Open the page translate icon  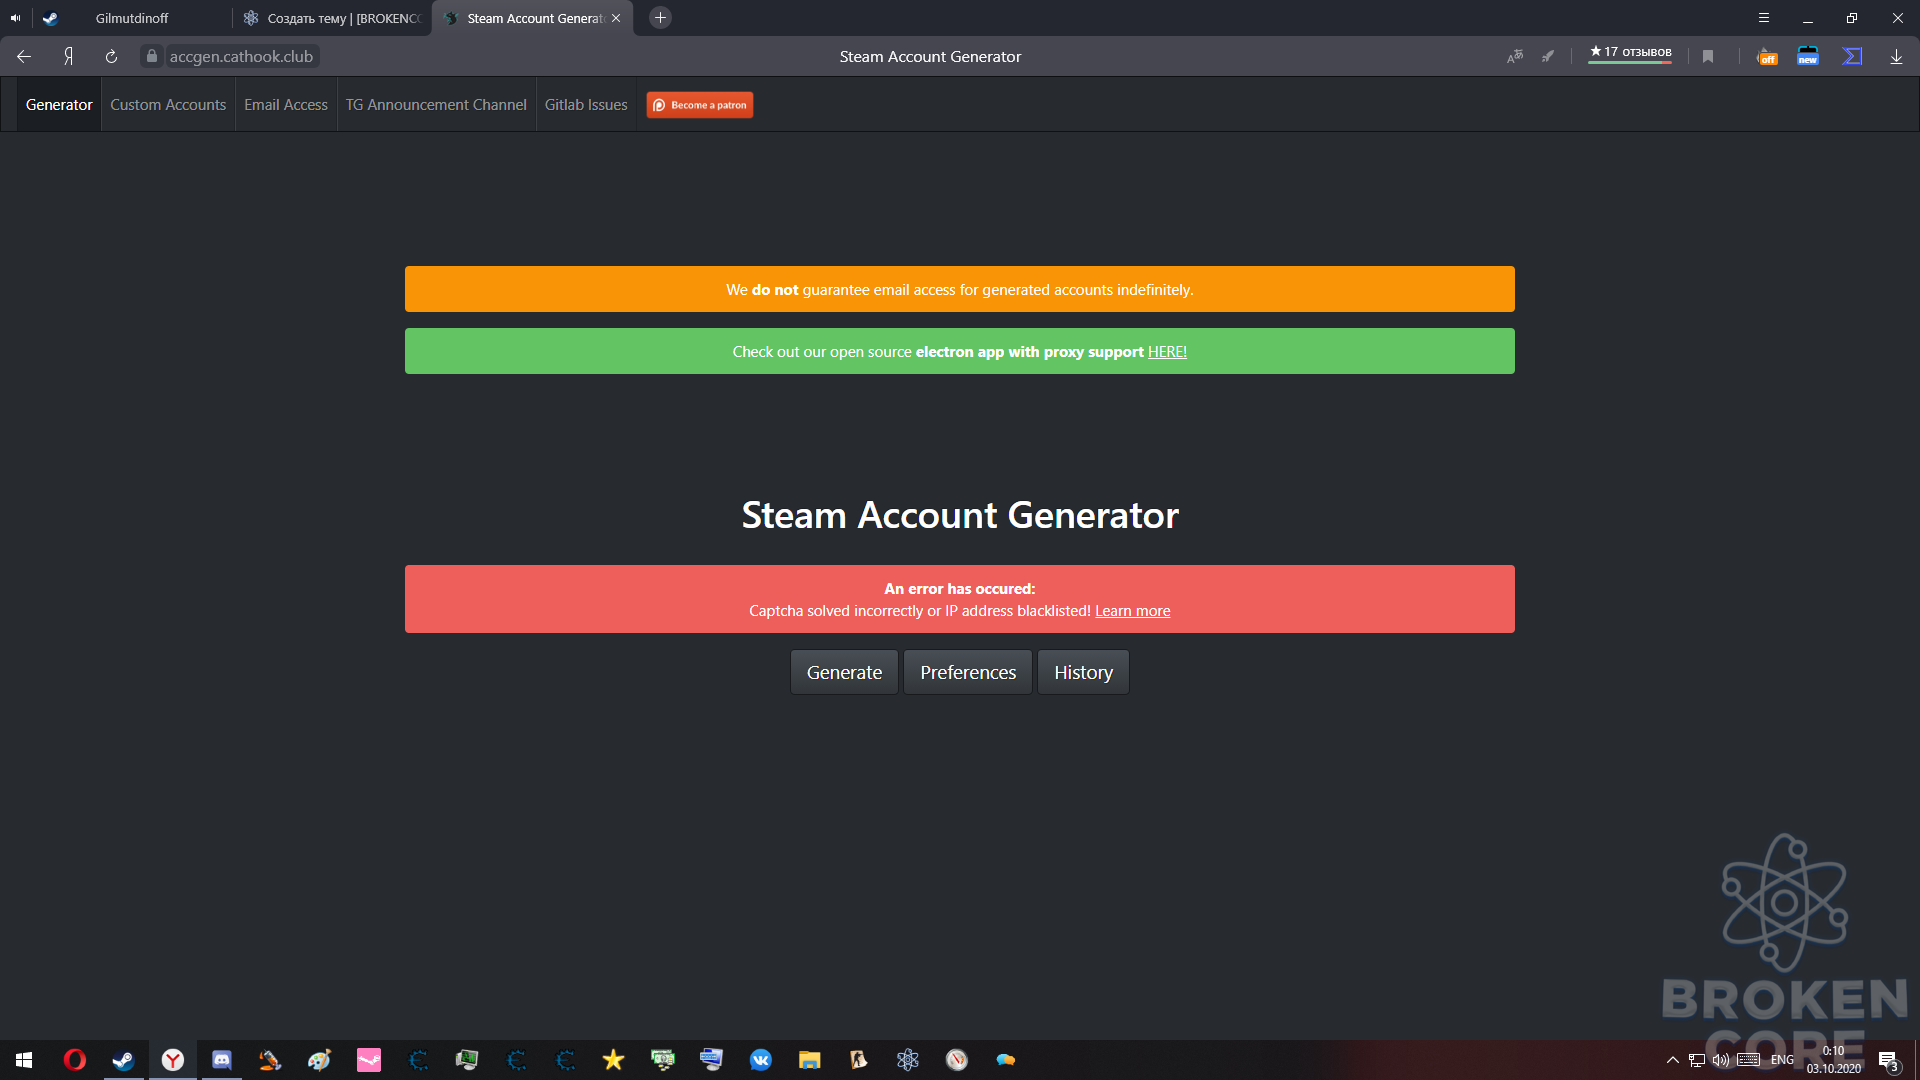pyautogui.click(x=1515, y=57)
